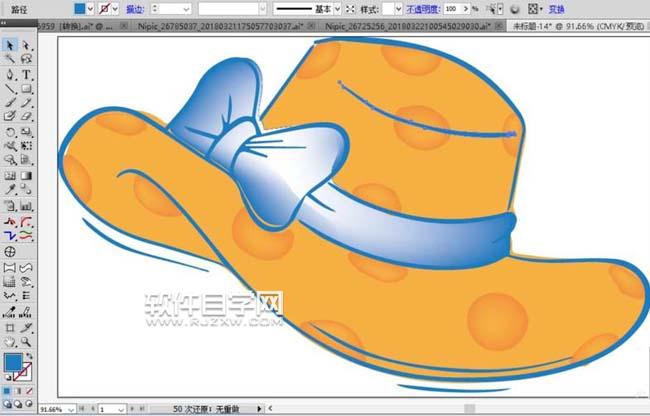This screenshot has height=416, width=650.
Task: Click the opacity value field showing 100
Action: (452, 9)
